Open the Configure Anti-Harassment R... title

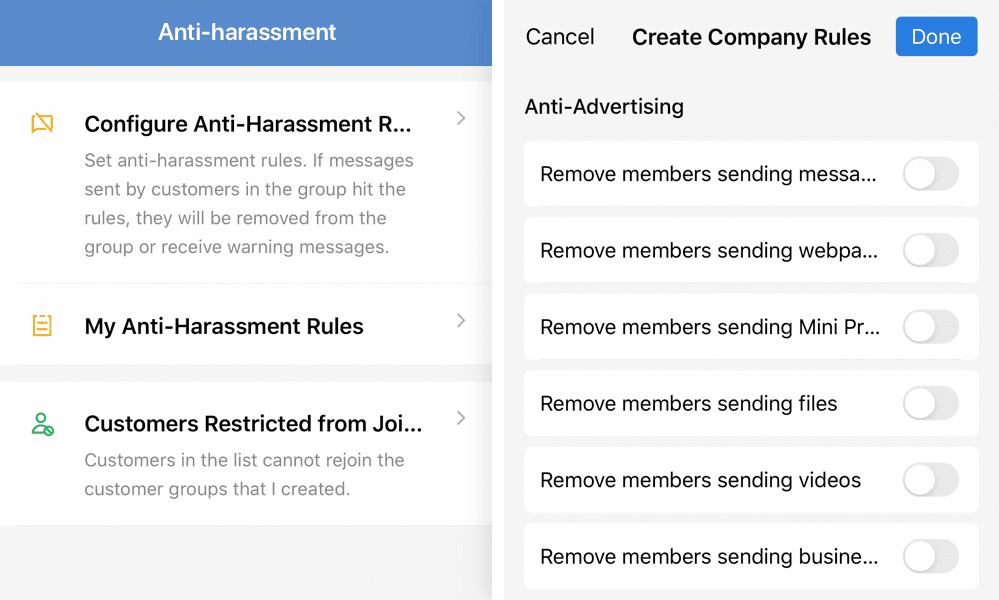pyautogui.click(x=248, y=124)
